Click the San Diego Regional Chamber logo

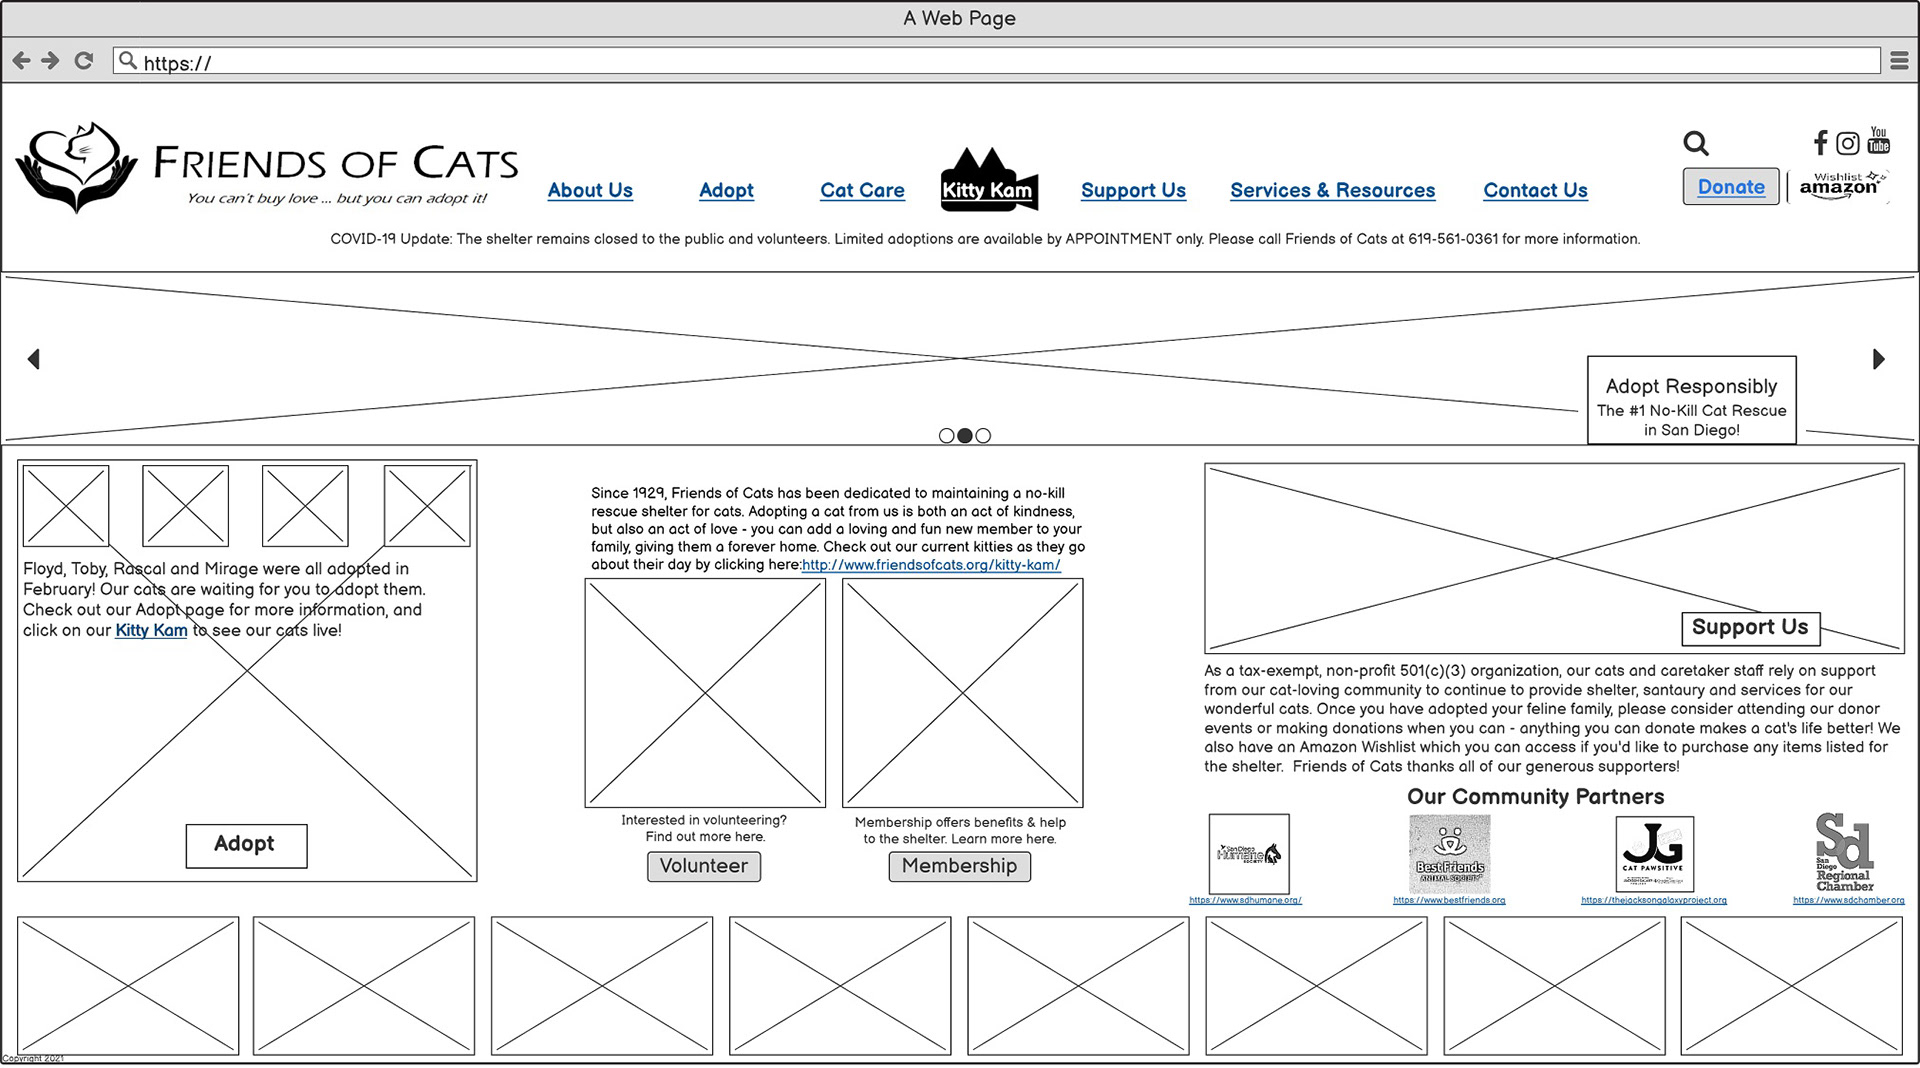coord(1845,852)
